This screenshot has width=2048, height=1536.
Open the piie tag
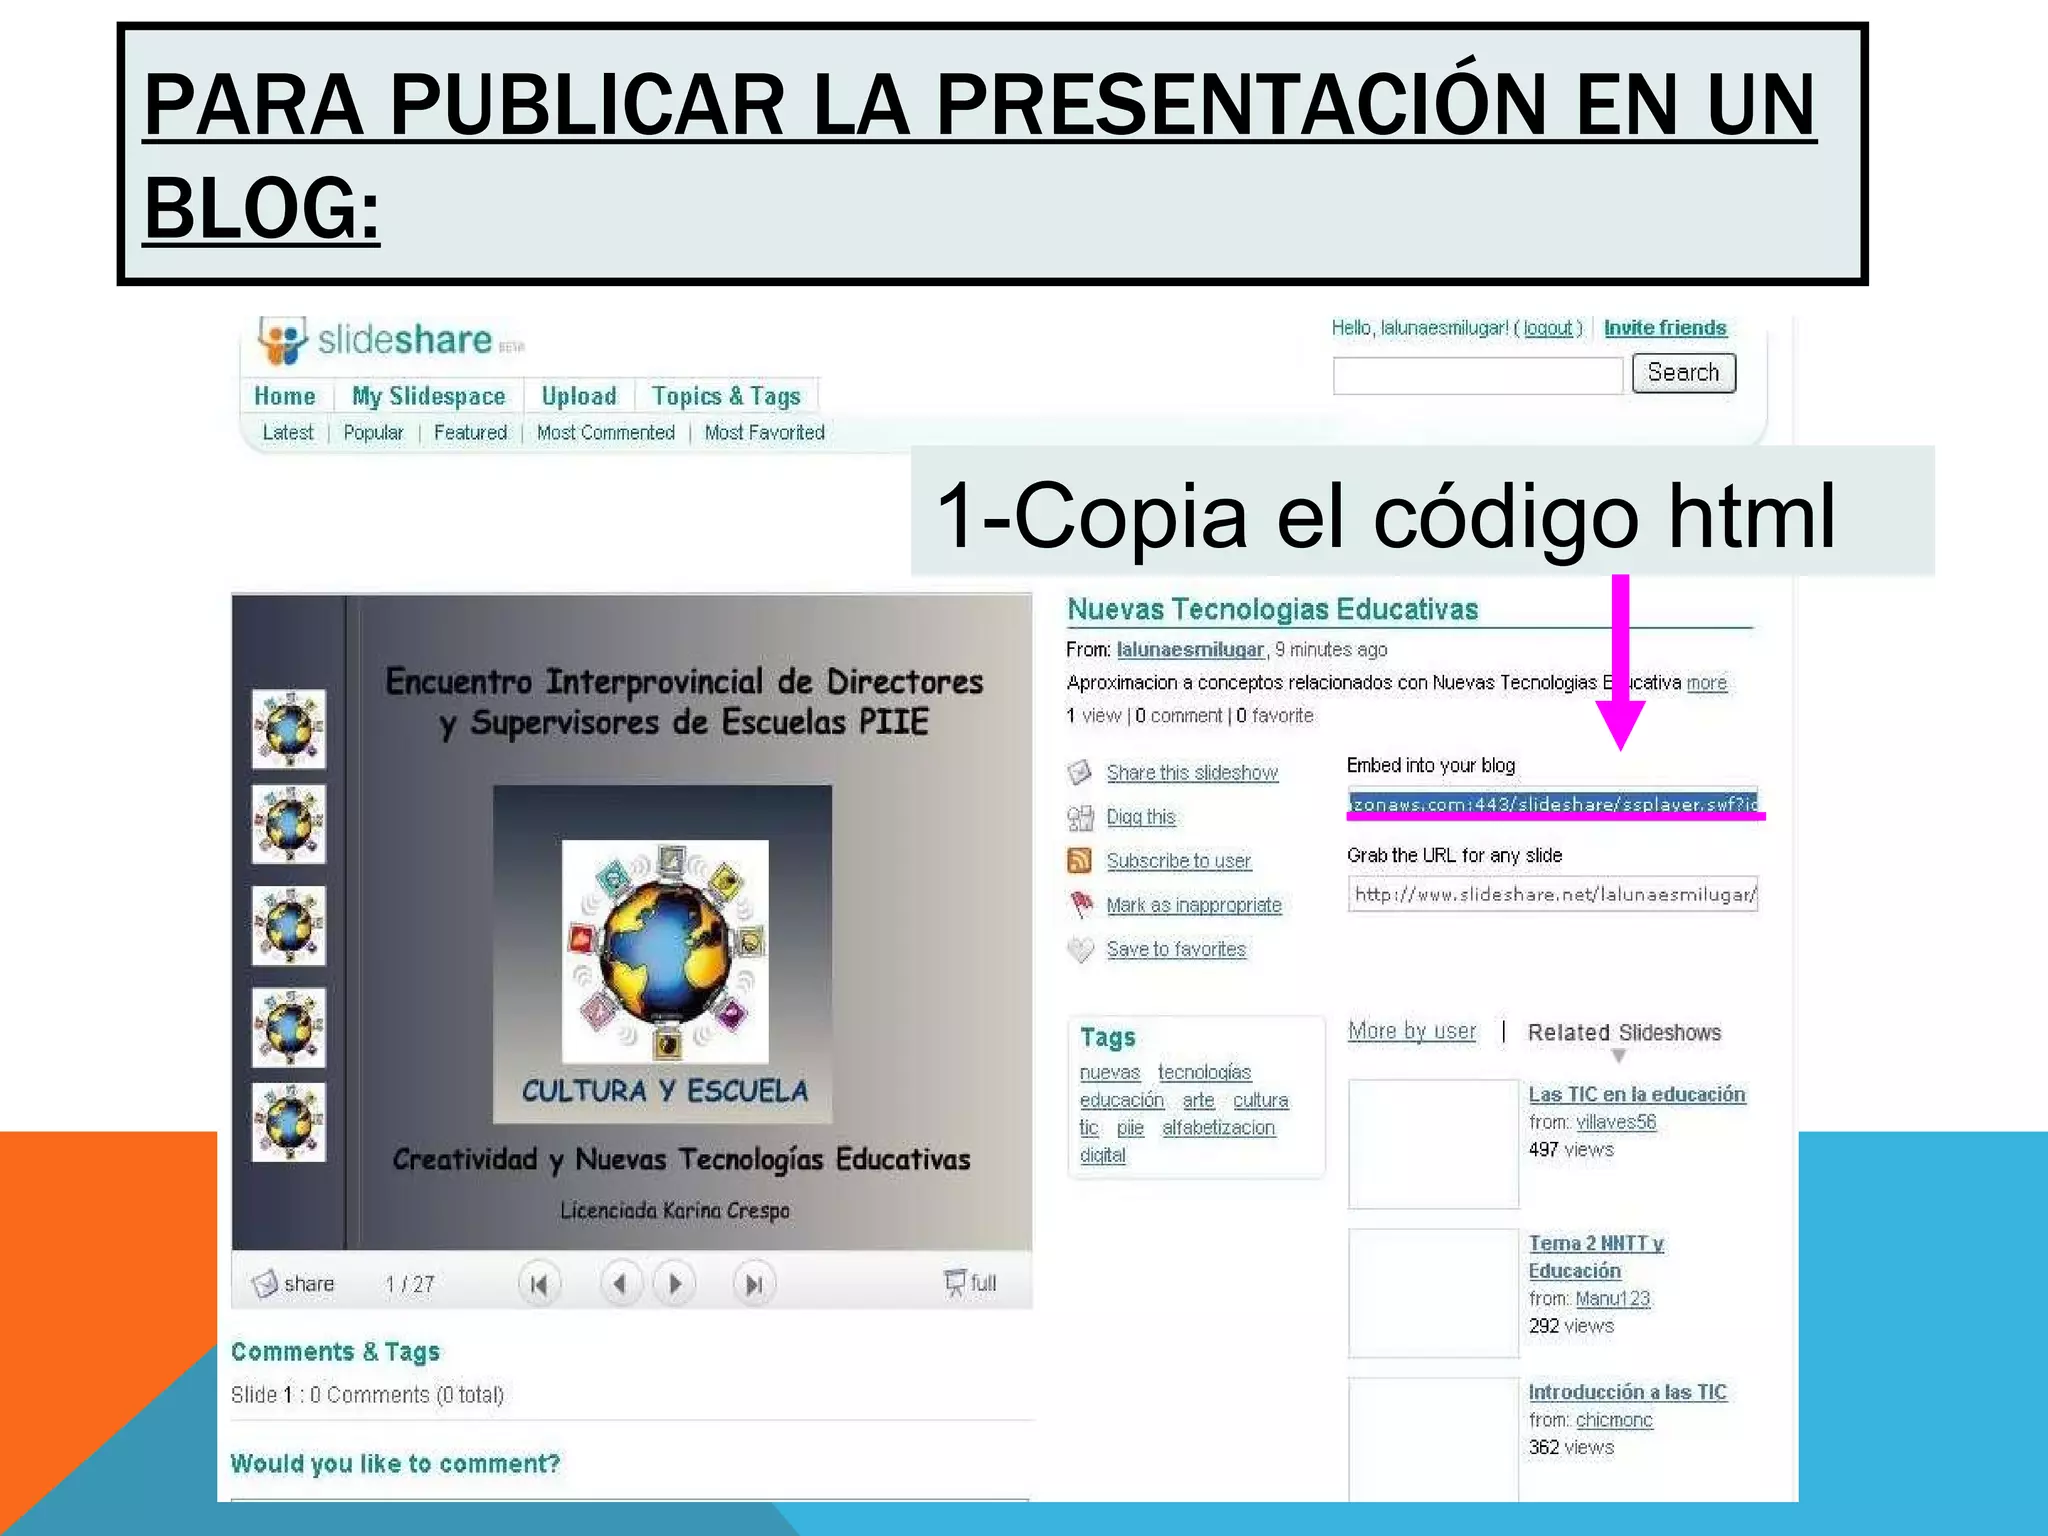pos(1130,1128)
